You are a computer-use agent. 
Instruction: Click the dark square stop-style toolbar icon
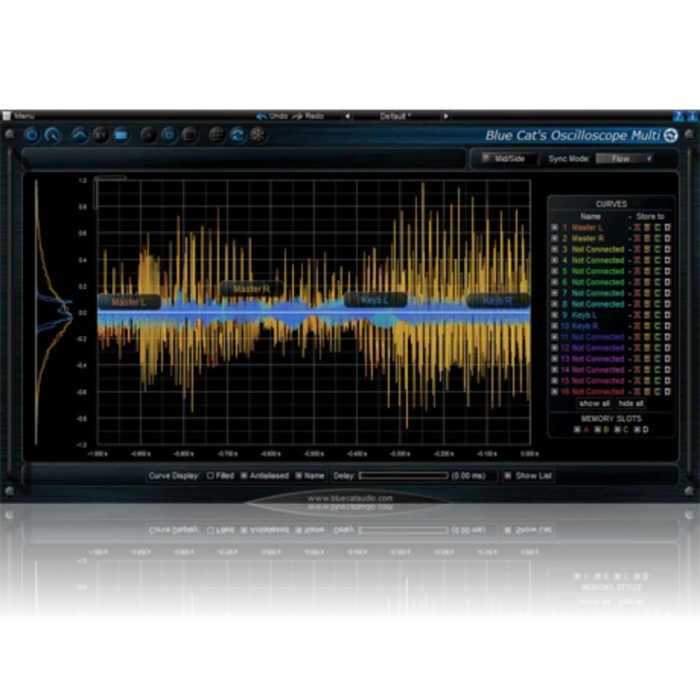(190, 135)
